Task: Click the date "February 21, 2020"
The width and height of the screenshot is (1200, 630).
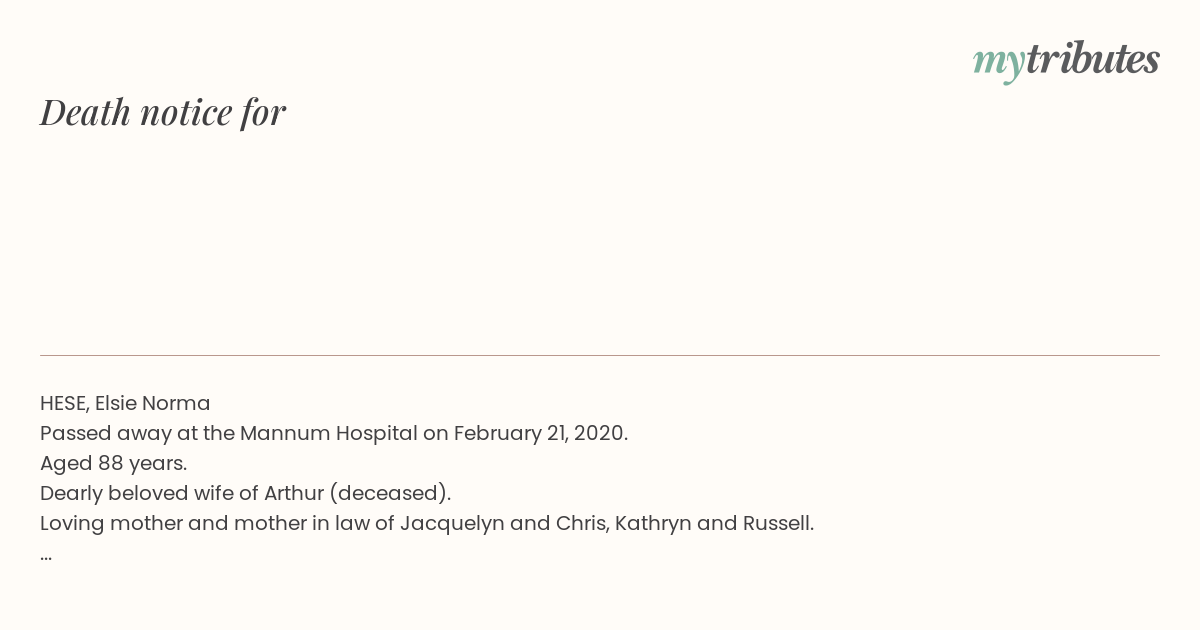Action: [x=540, y=433]
